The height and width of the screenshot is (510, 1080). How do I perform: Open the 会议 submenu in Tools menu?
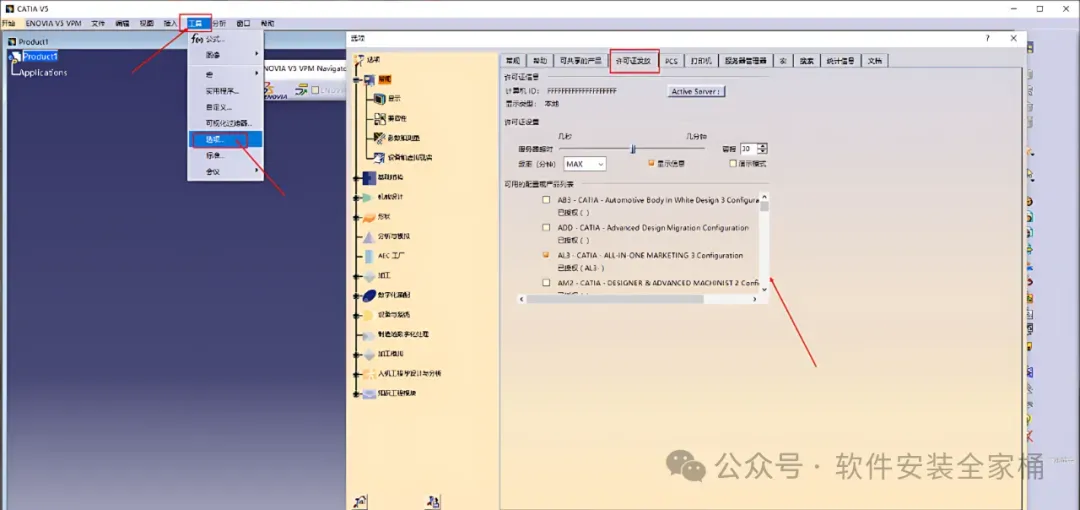pyautogui.click(x=225, y=172)
